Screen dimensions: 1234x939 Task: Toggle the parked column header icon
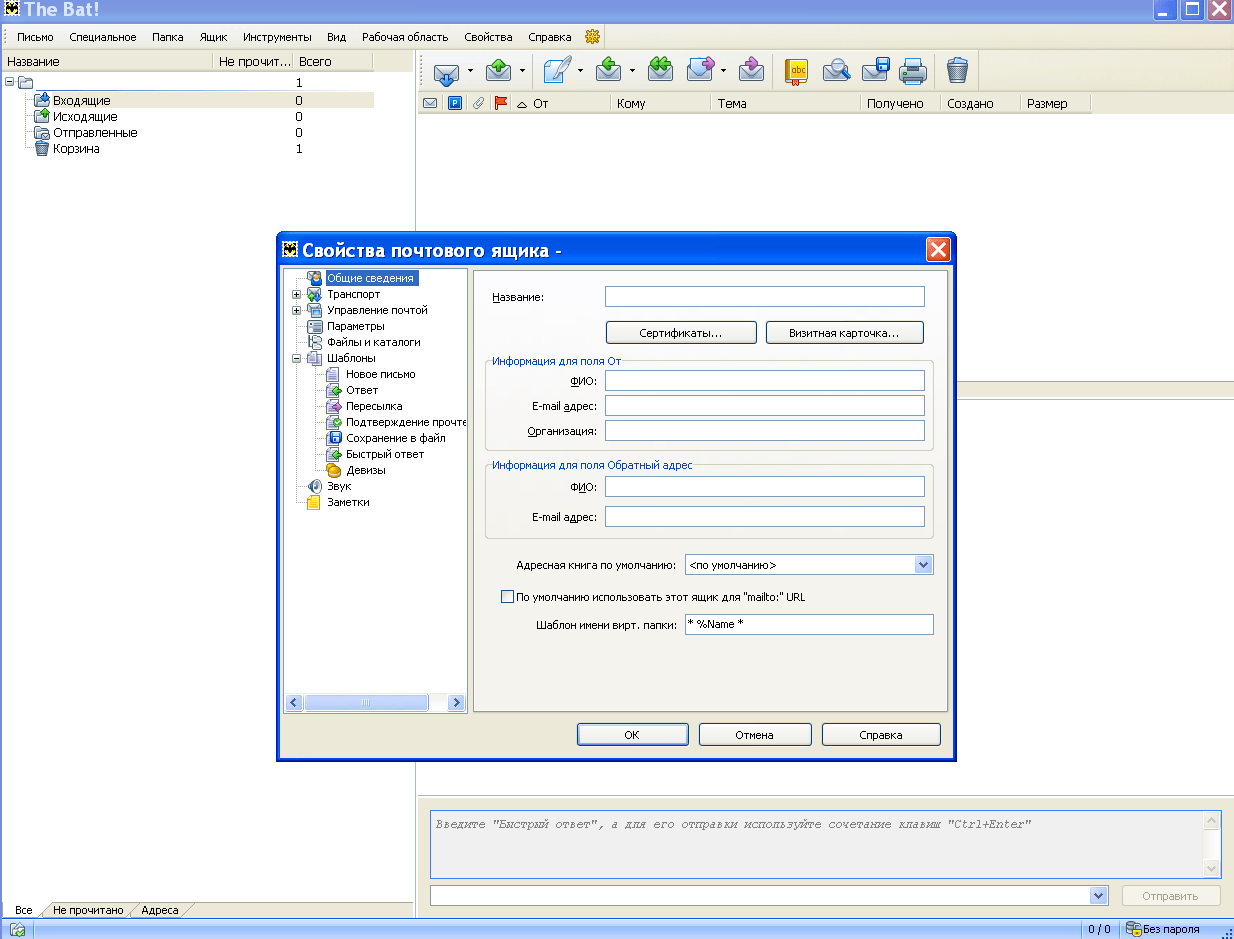455,103
